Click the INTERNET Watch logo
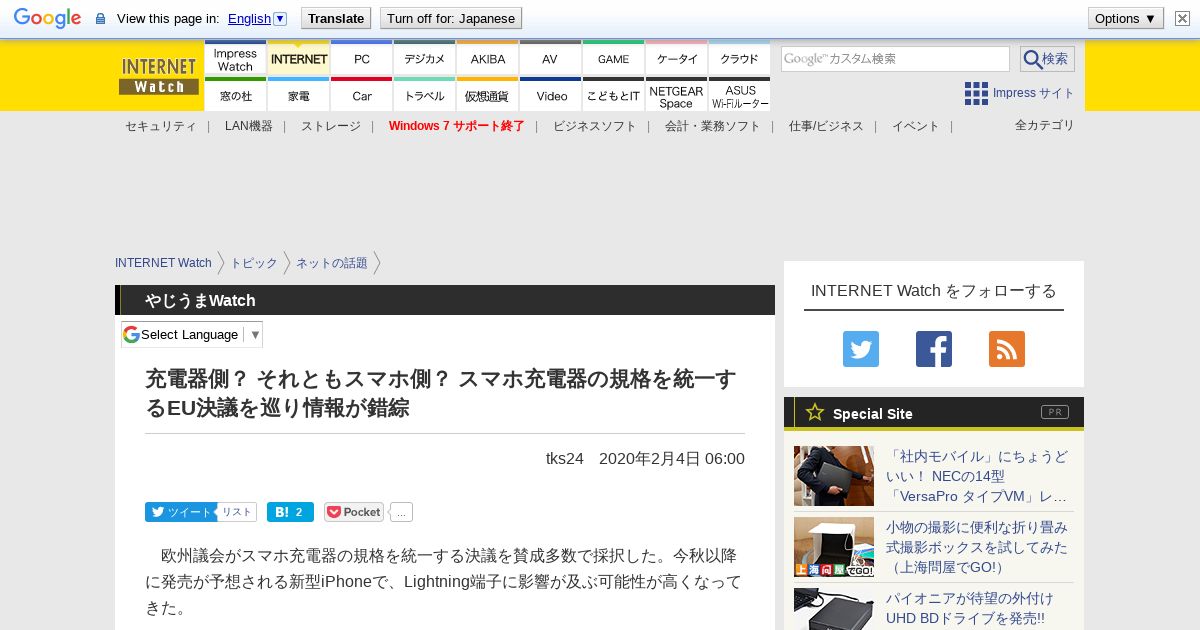Image resolution: width=1200 pixels, height=630 pixels. click(x=159, y=76)
